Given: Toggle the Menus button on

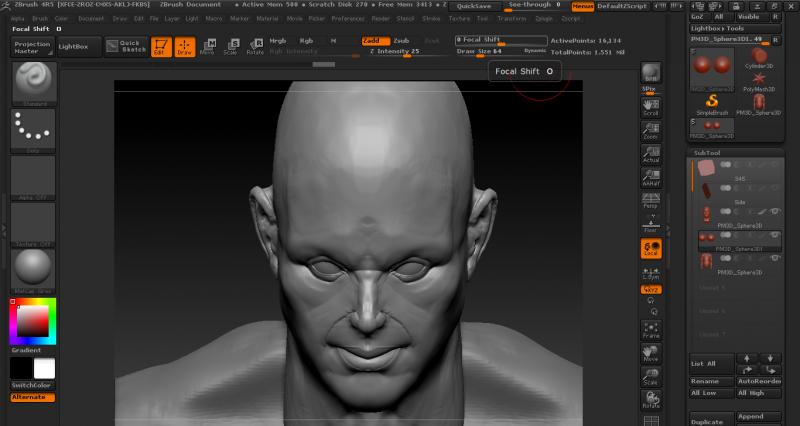Looking at the screenshot, I should click(582, 5).
